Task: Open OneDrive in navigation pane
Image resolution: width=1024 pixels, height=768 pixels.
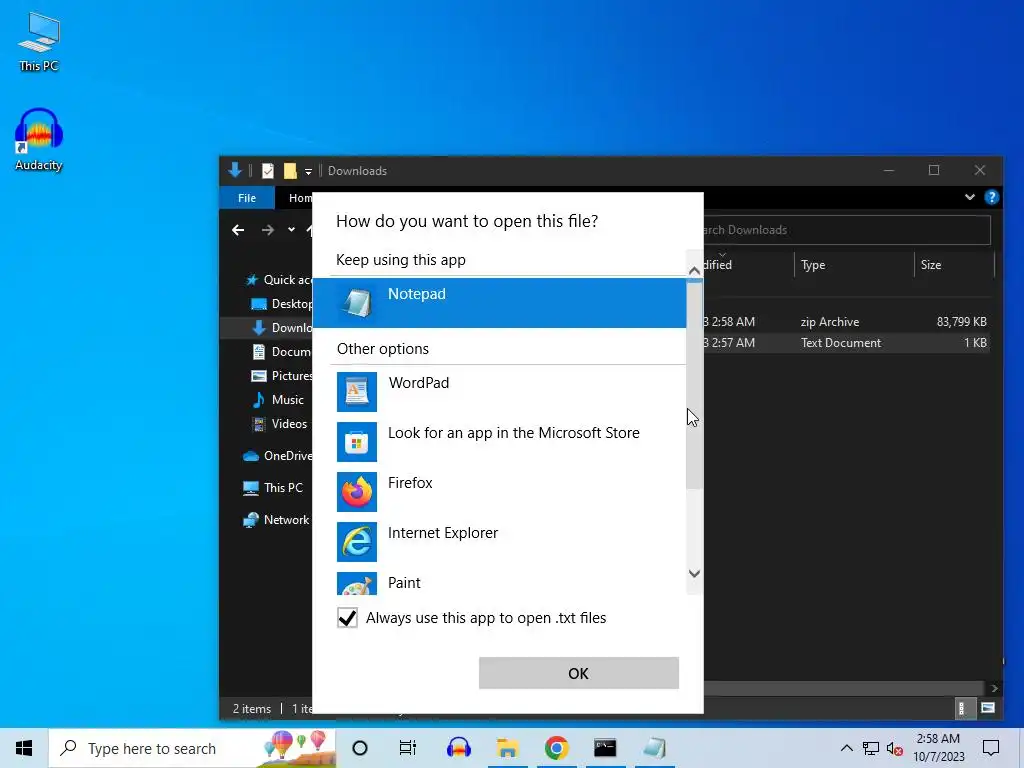Action: coord(278,456)
